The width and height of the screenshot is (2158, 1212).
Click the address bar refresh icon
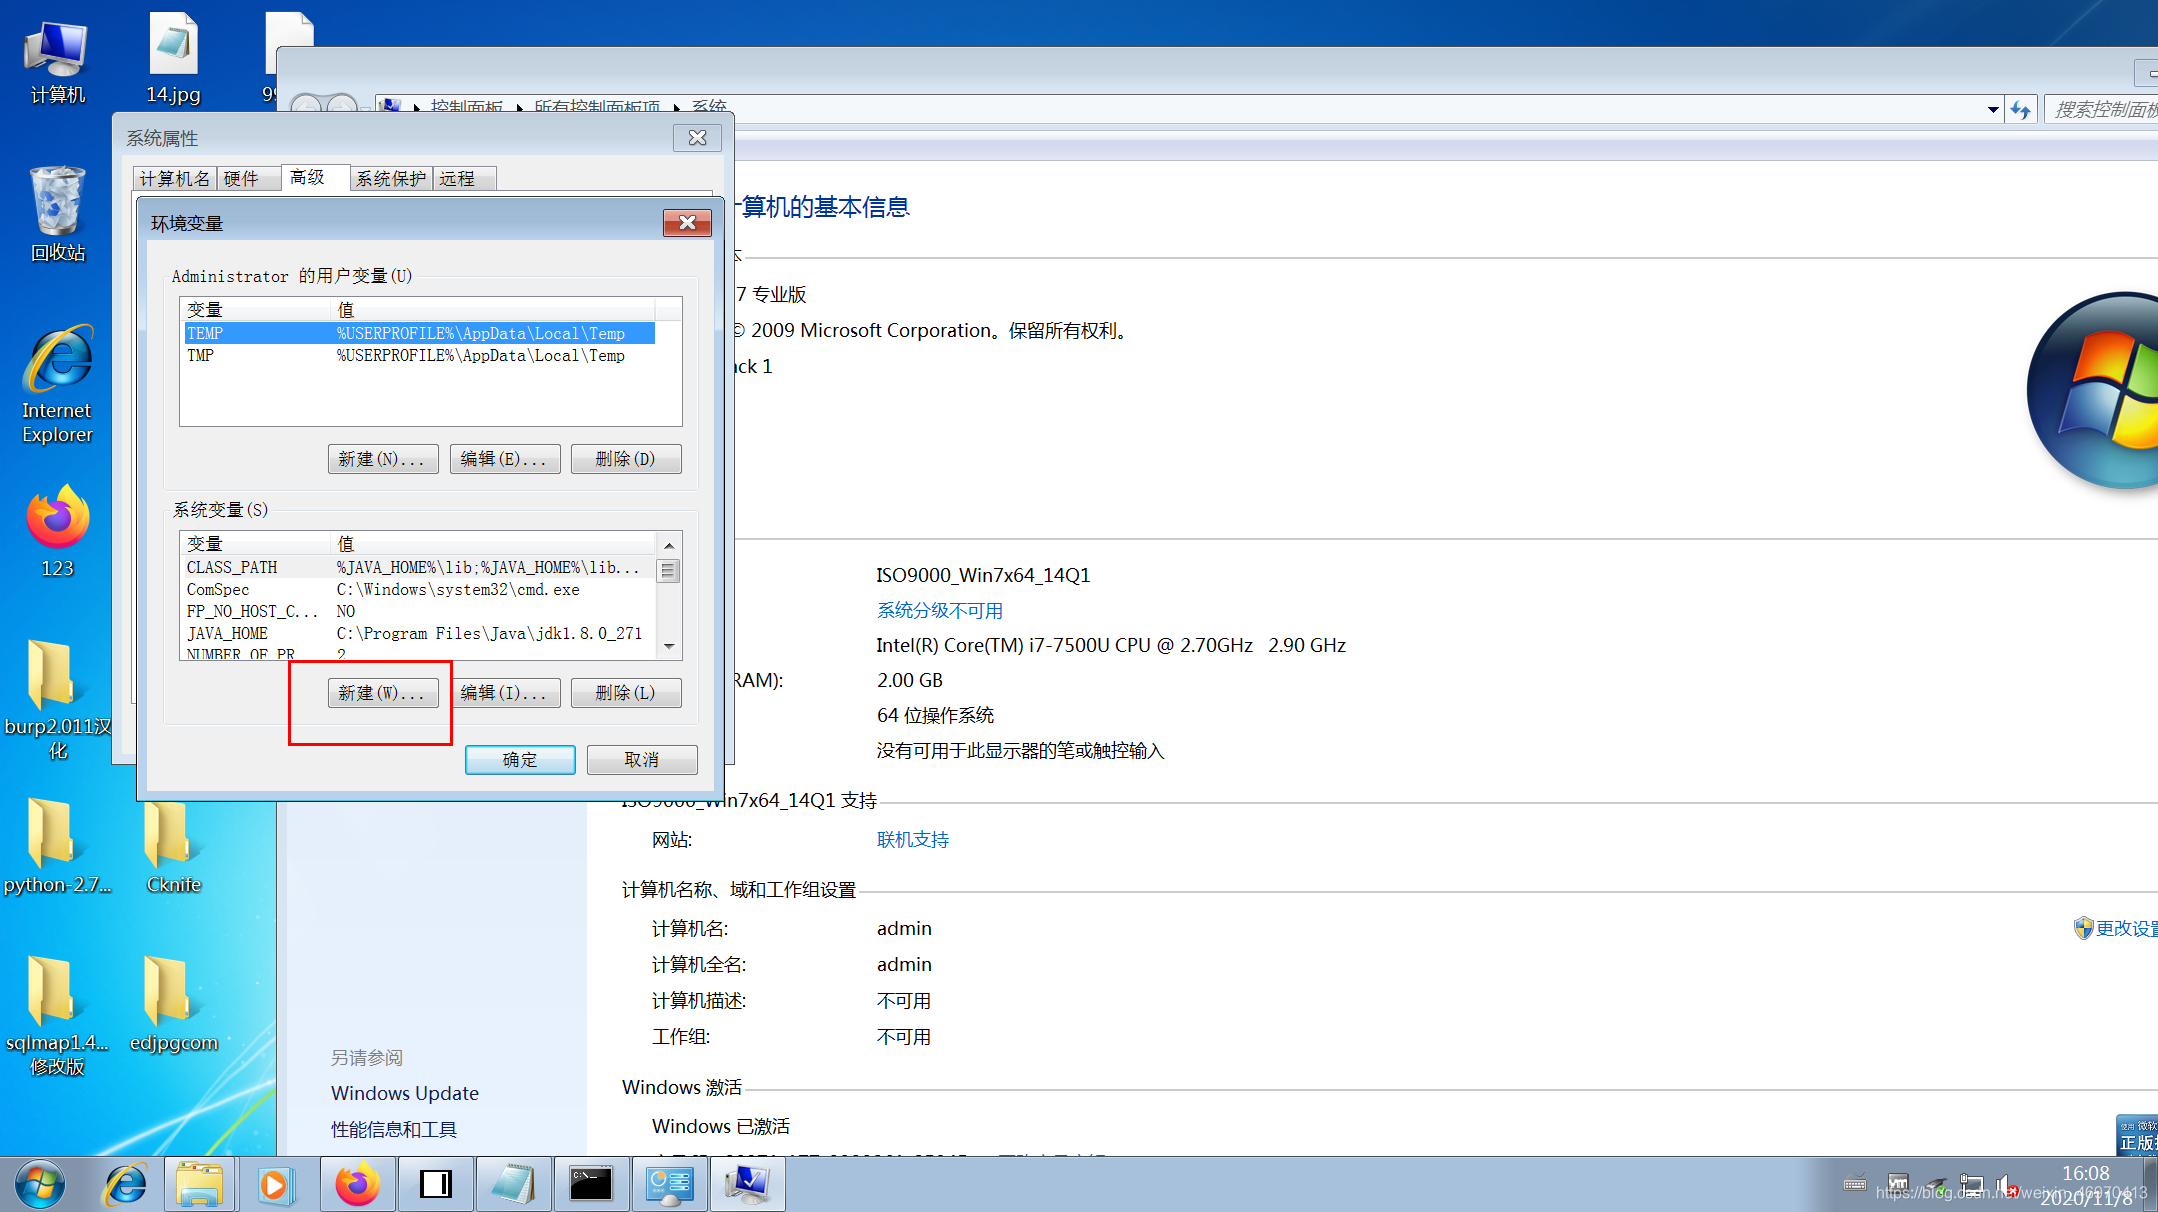(2021, 110)
